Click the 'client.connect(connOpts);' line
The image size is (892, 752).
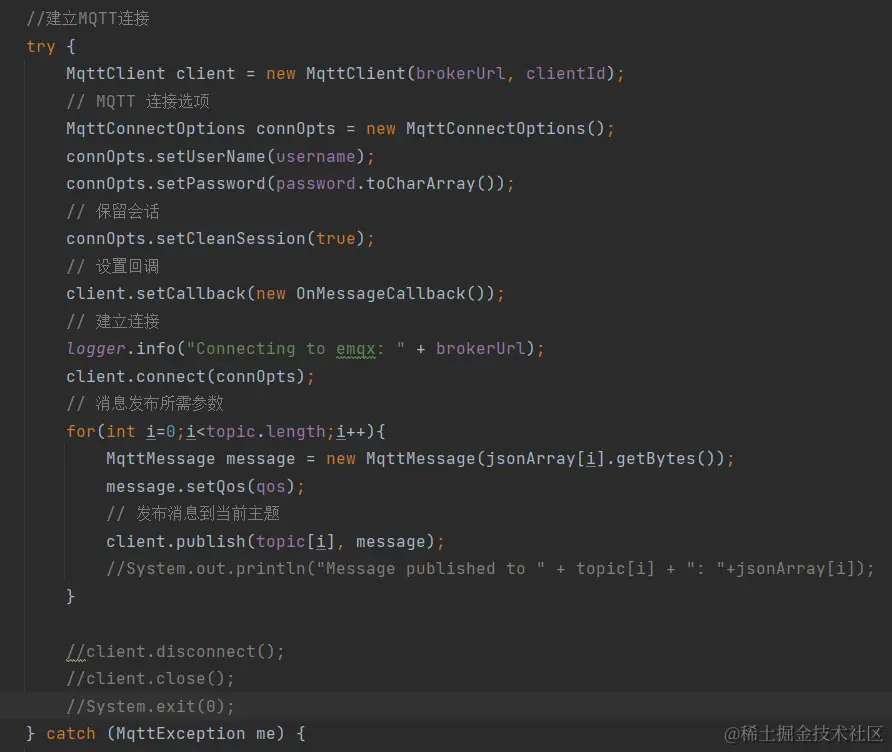coord(190,377)
